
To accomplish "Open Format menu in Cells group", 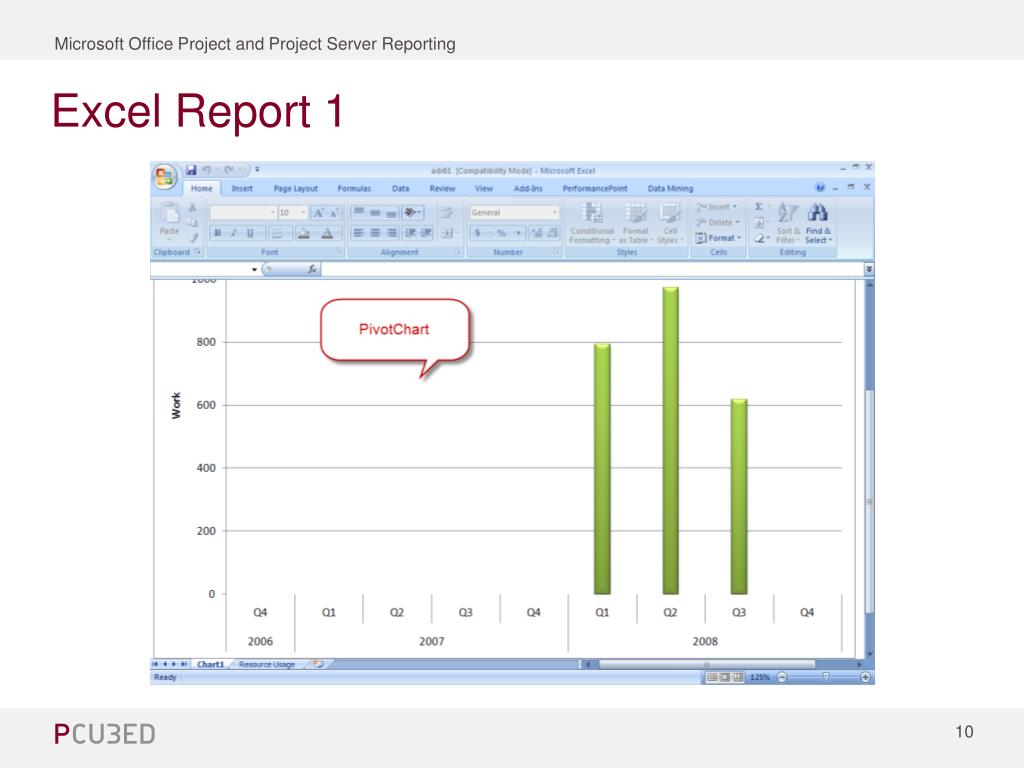I will (718, 238).
